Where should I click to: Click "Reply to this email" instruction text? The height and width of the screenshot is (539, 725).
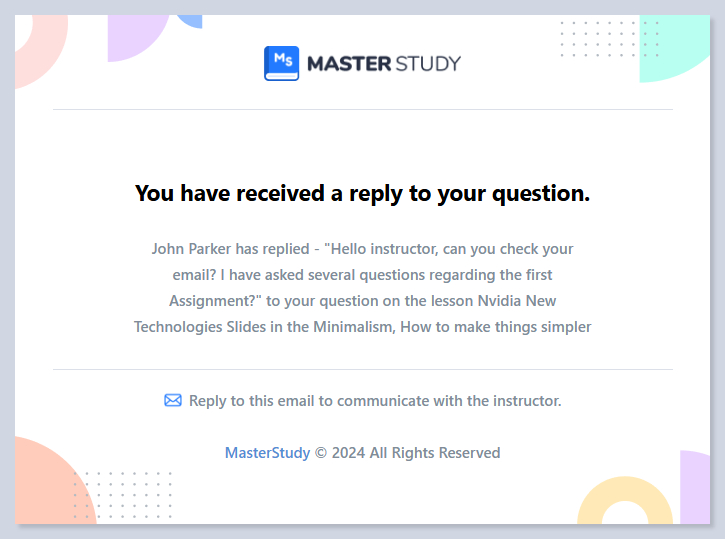(375, 401)
